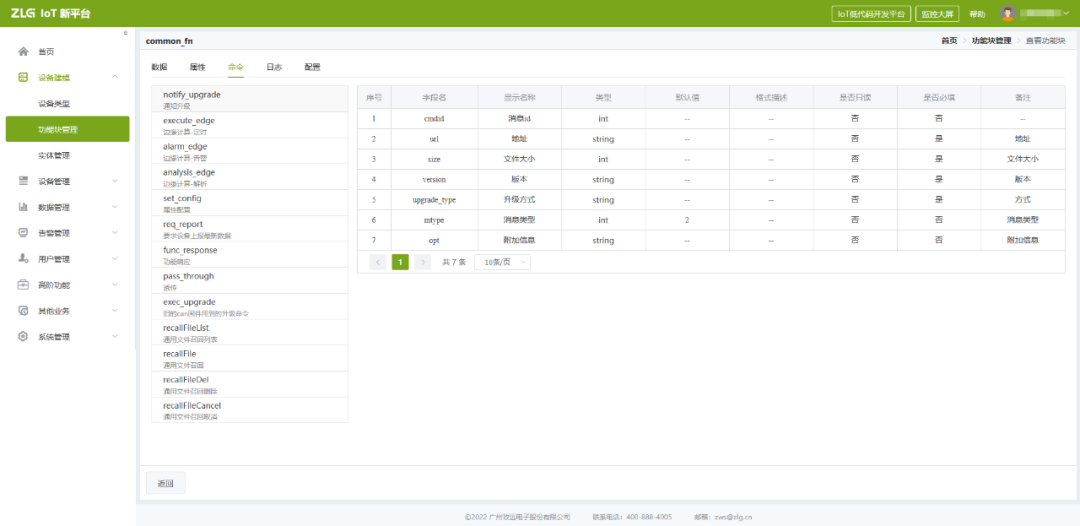Click the 数据管理 bar-chart icon
This screenshot has height=526, width=1080.
point(23,207)
